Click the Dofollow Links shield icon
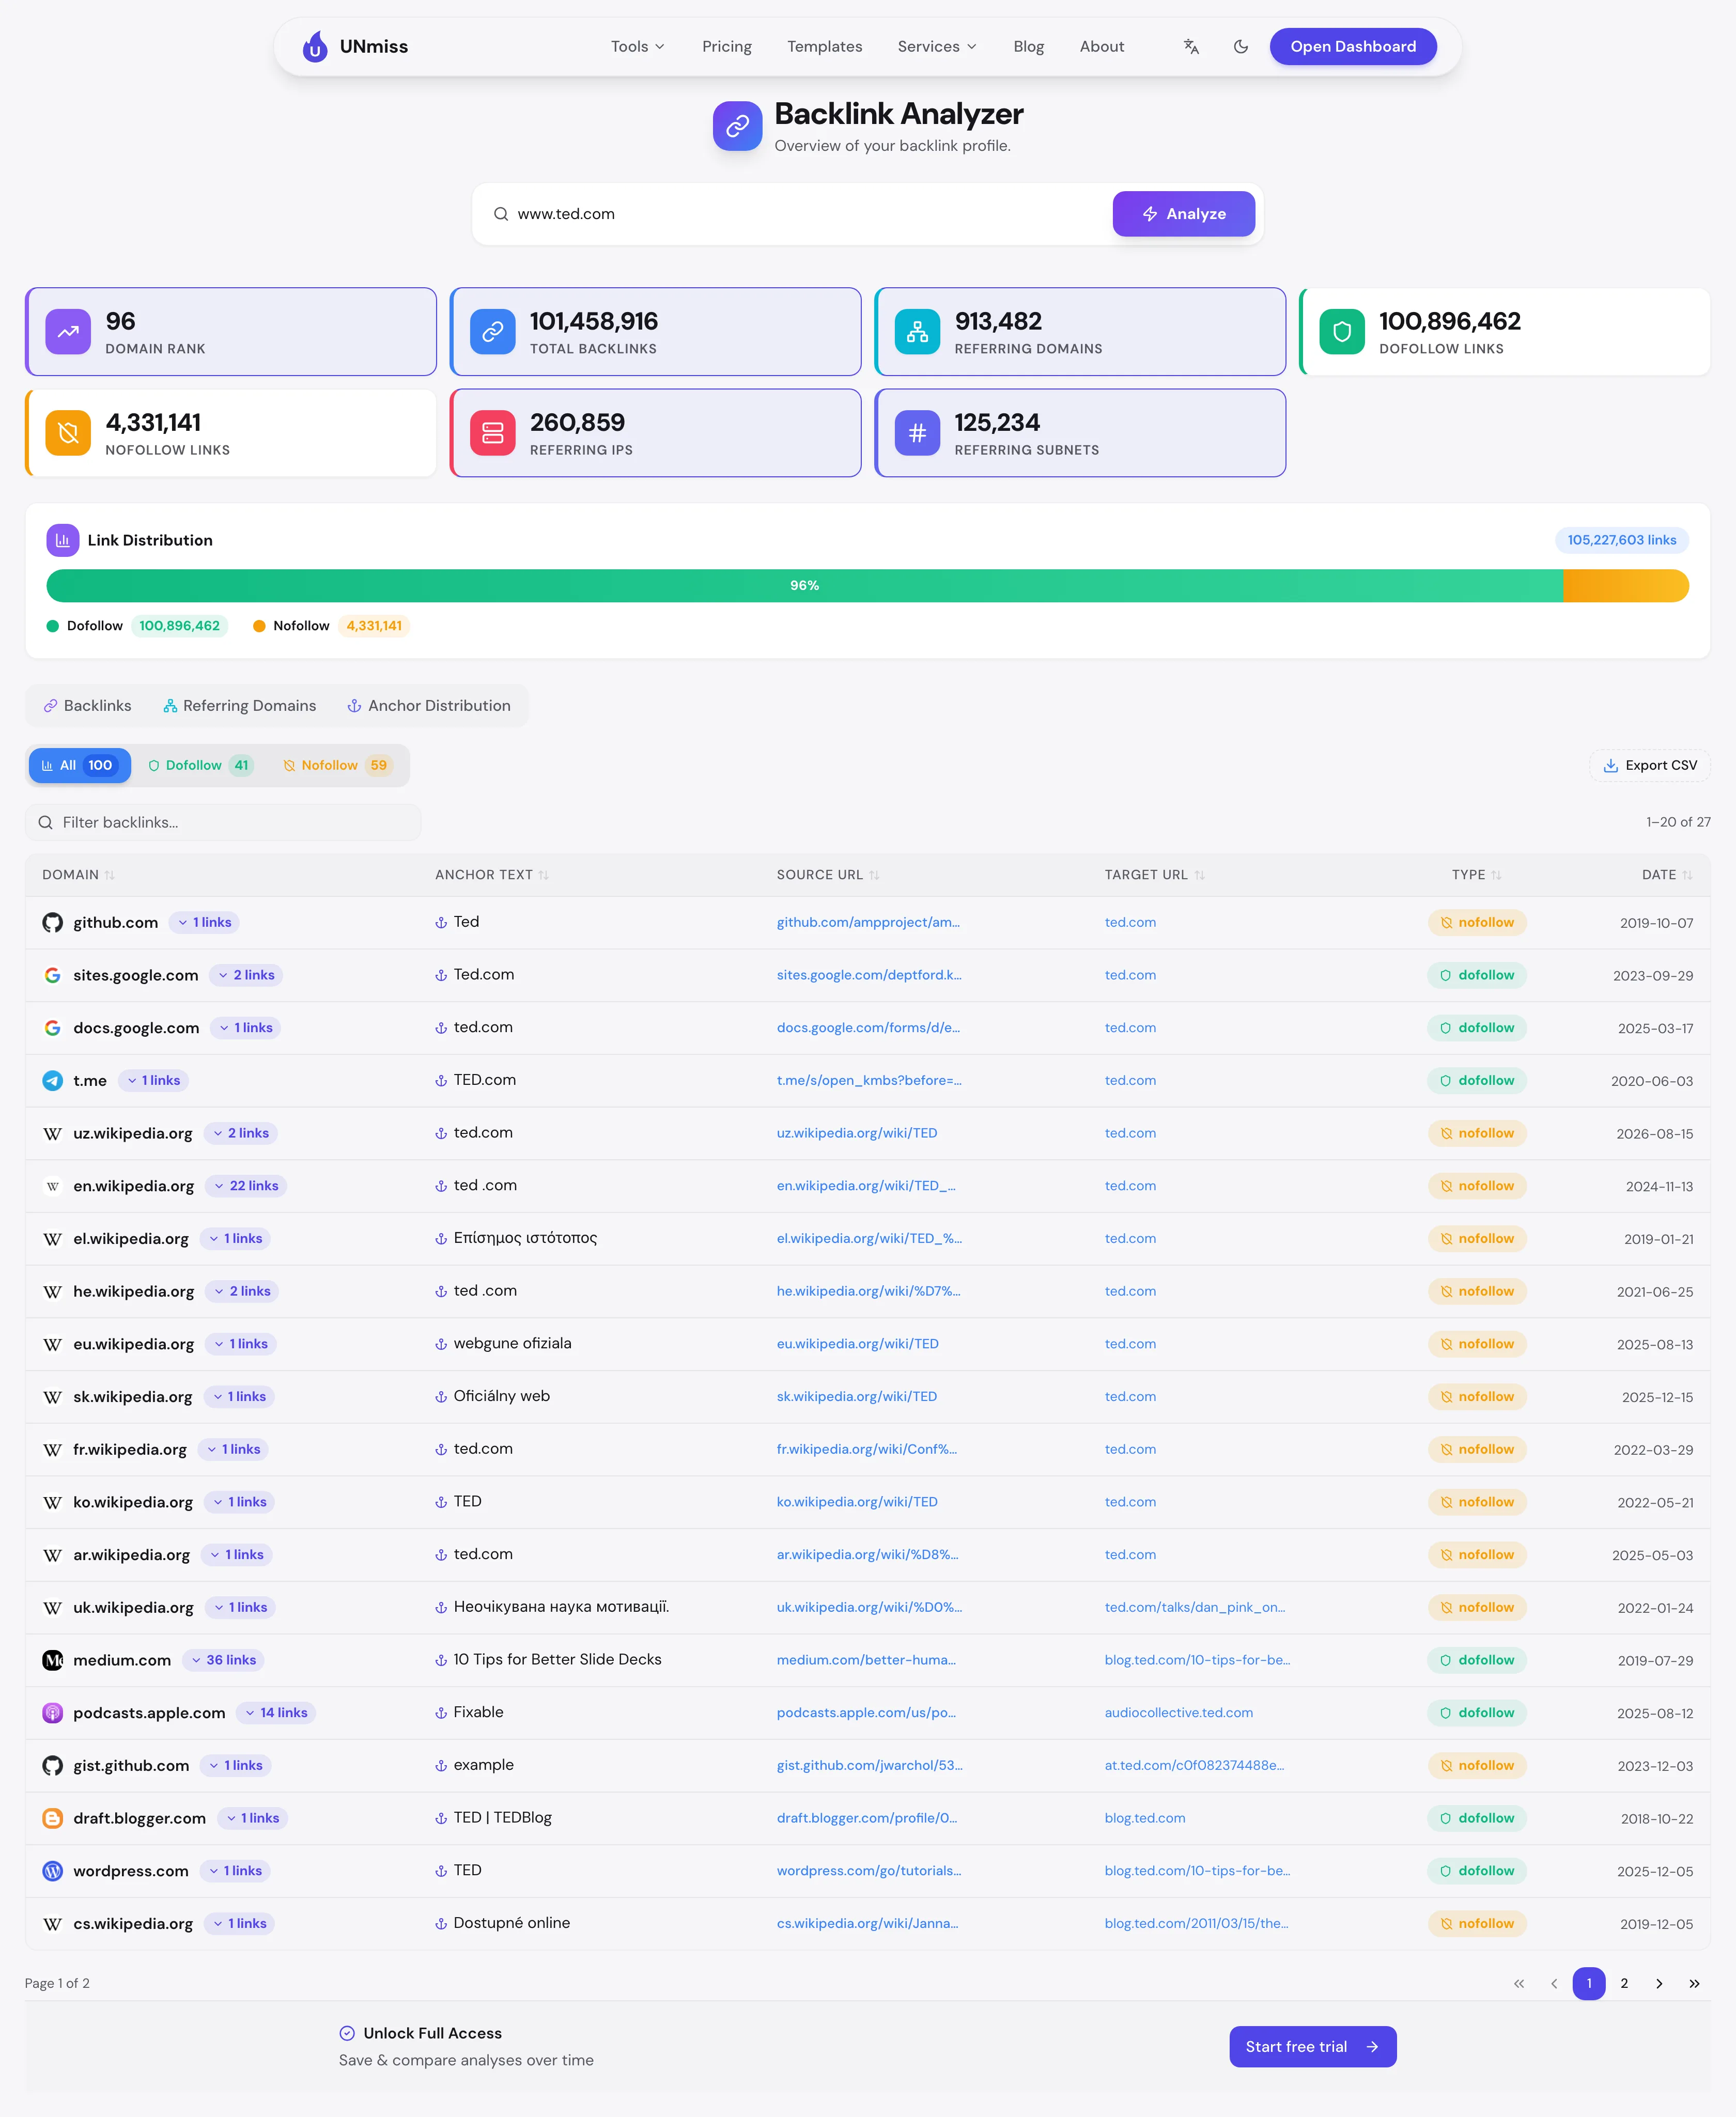Screen dimensions: 1736x2117 tap(1342, 332)
